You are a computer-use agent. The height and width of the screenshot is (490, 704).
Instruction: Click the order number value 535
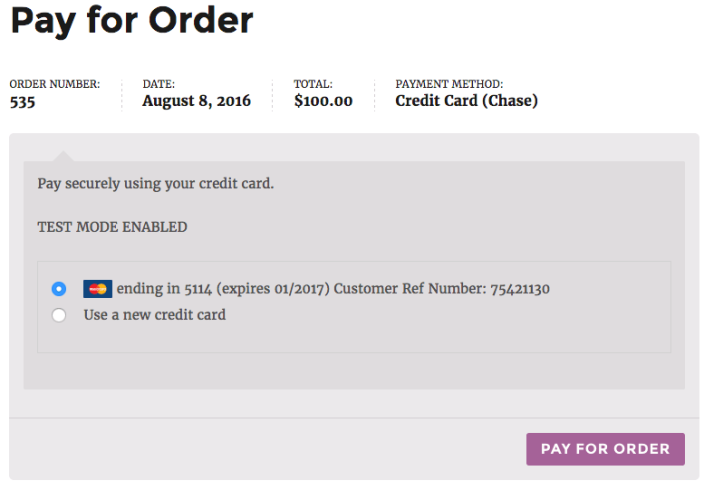(x=23, y=101)
